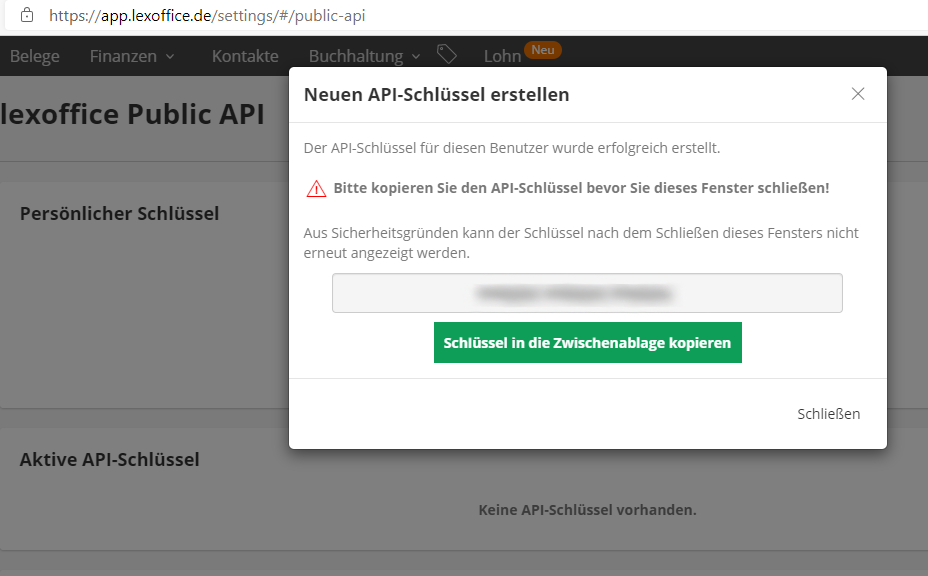Click the close X on the dialog
This screenshot has height=576, width=928.
tap(857, 93)
